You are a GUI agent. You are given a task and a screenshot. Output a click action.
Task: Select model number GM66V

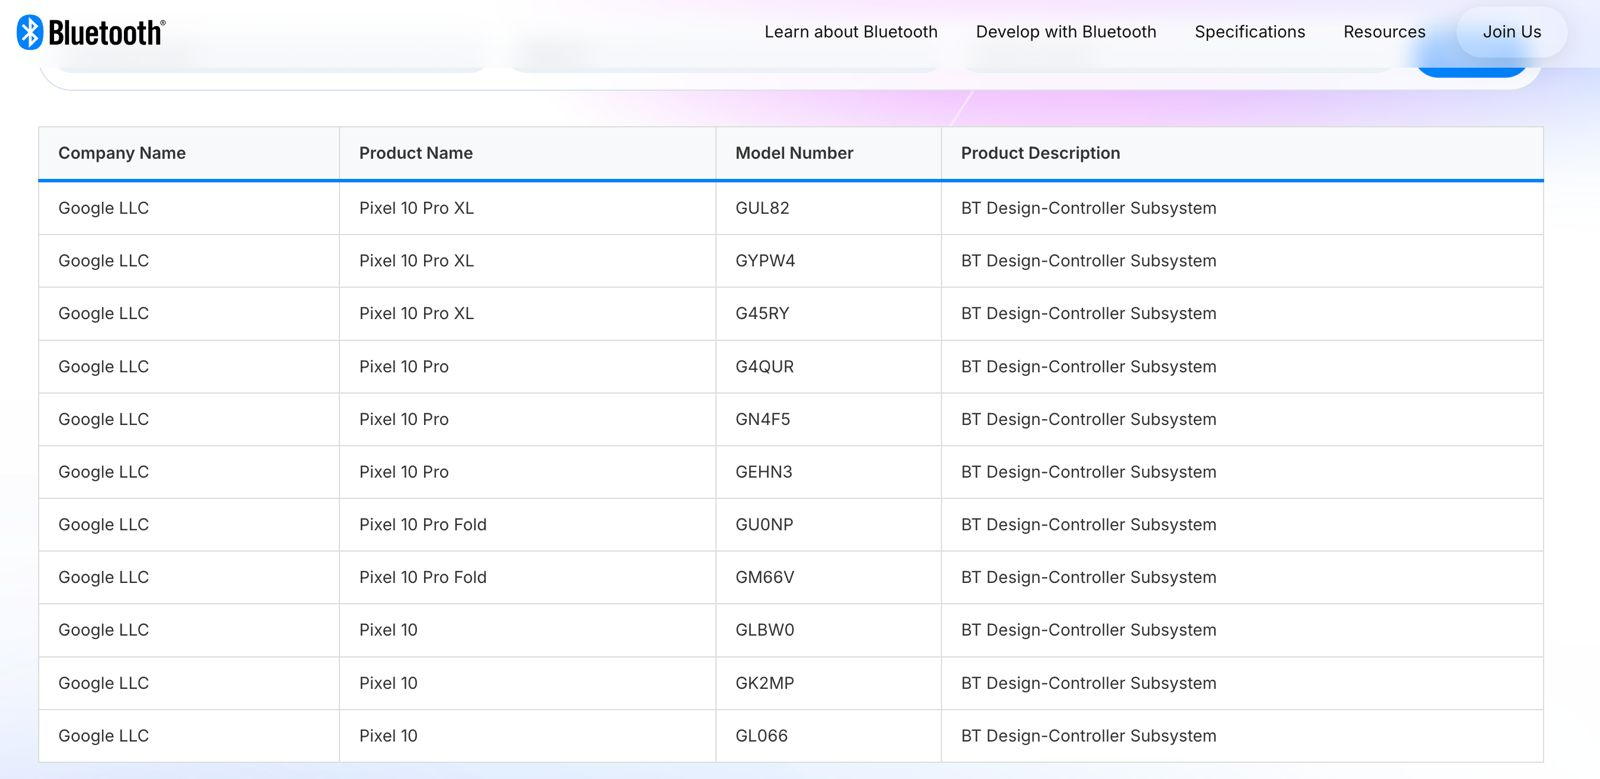(764, 578)
